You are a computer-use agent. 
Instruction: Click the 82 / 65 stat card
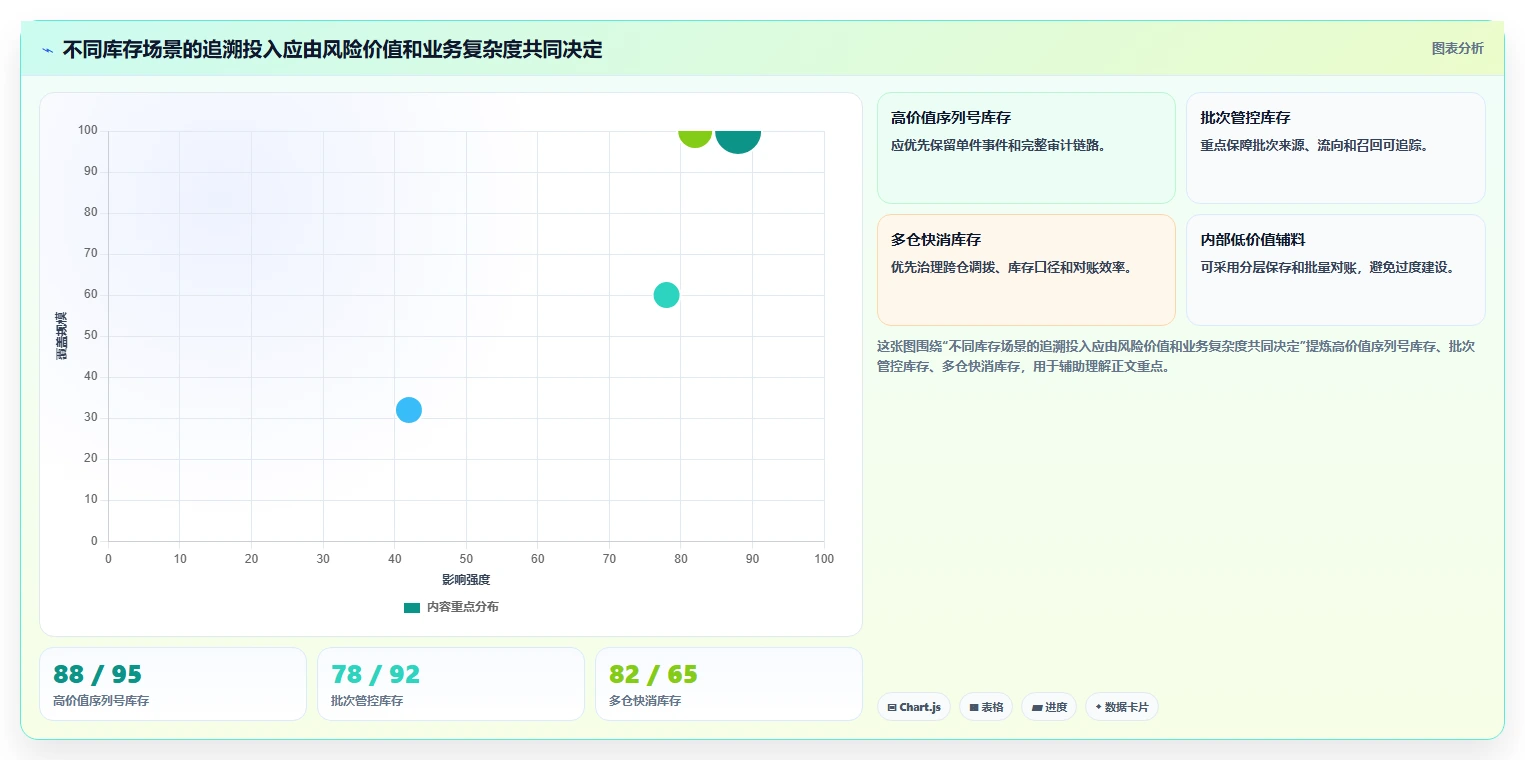729,684
